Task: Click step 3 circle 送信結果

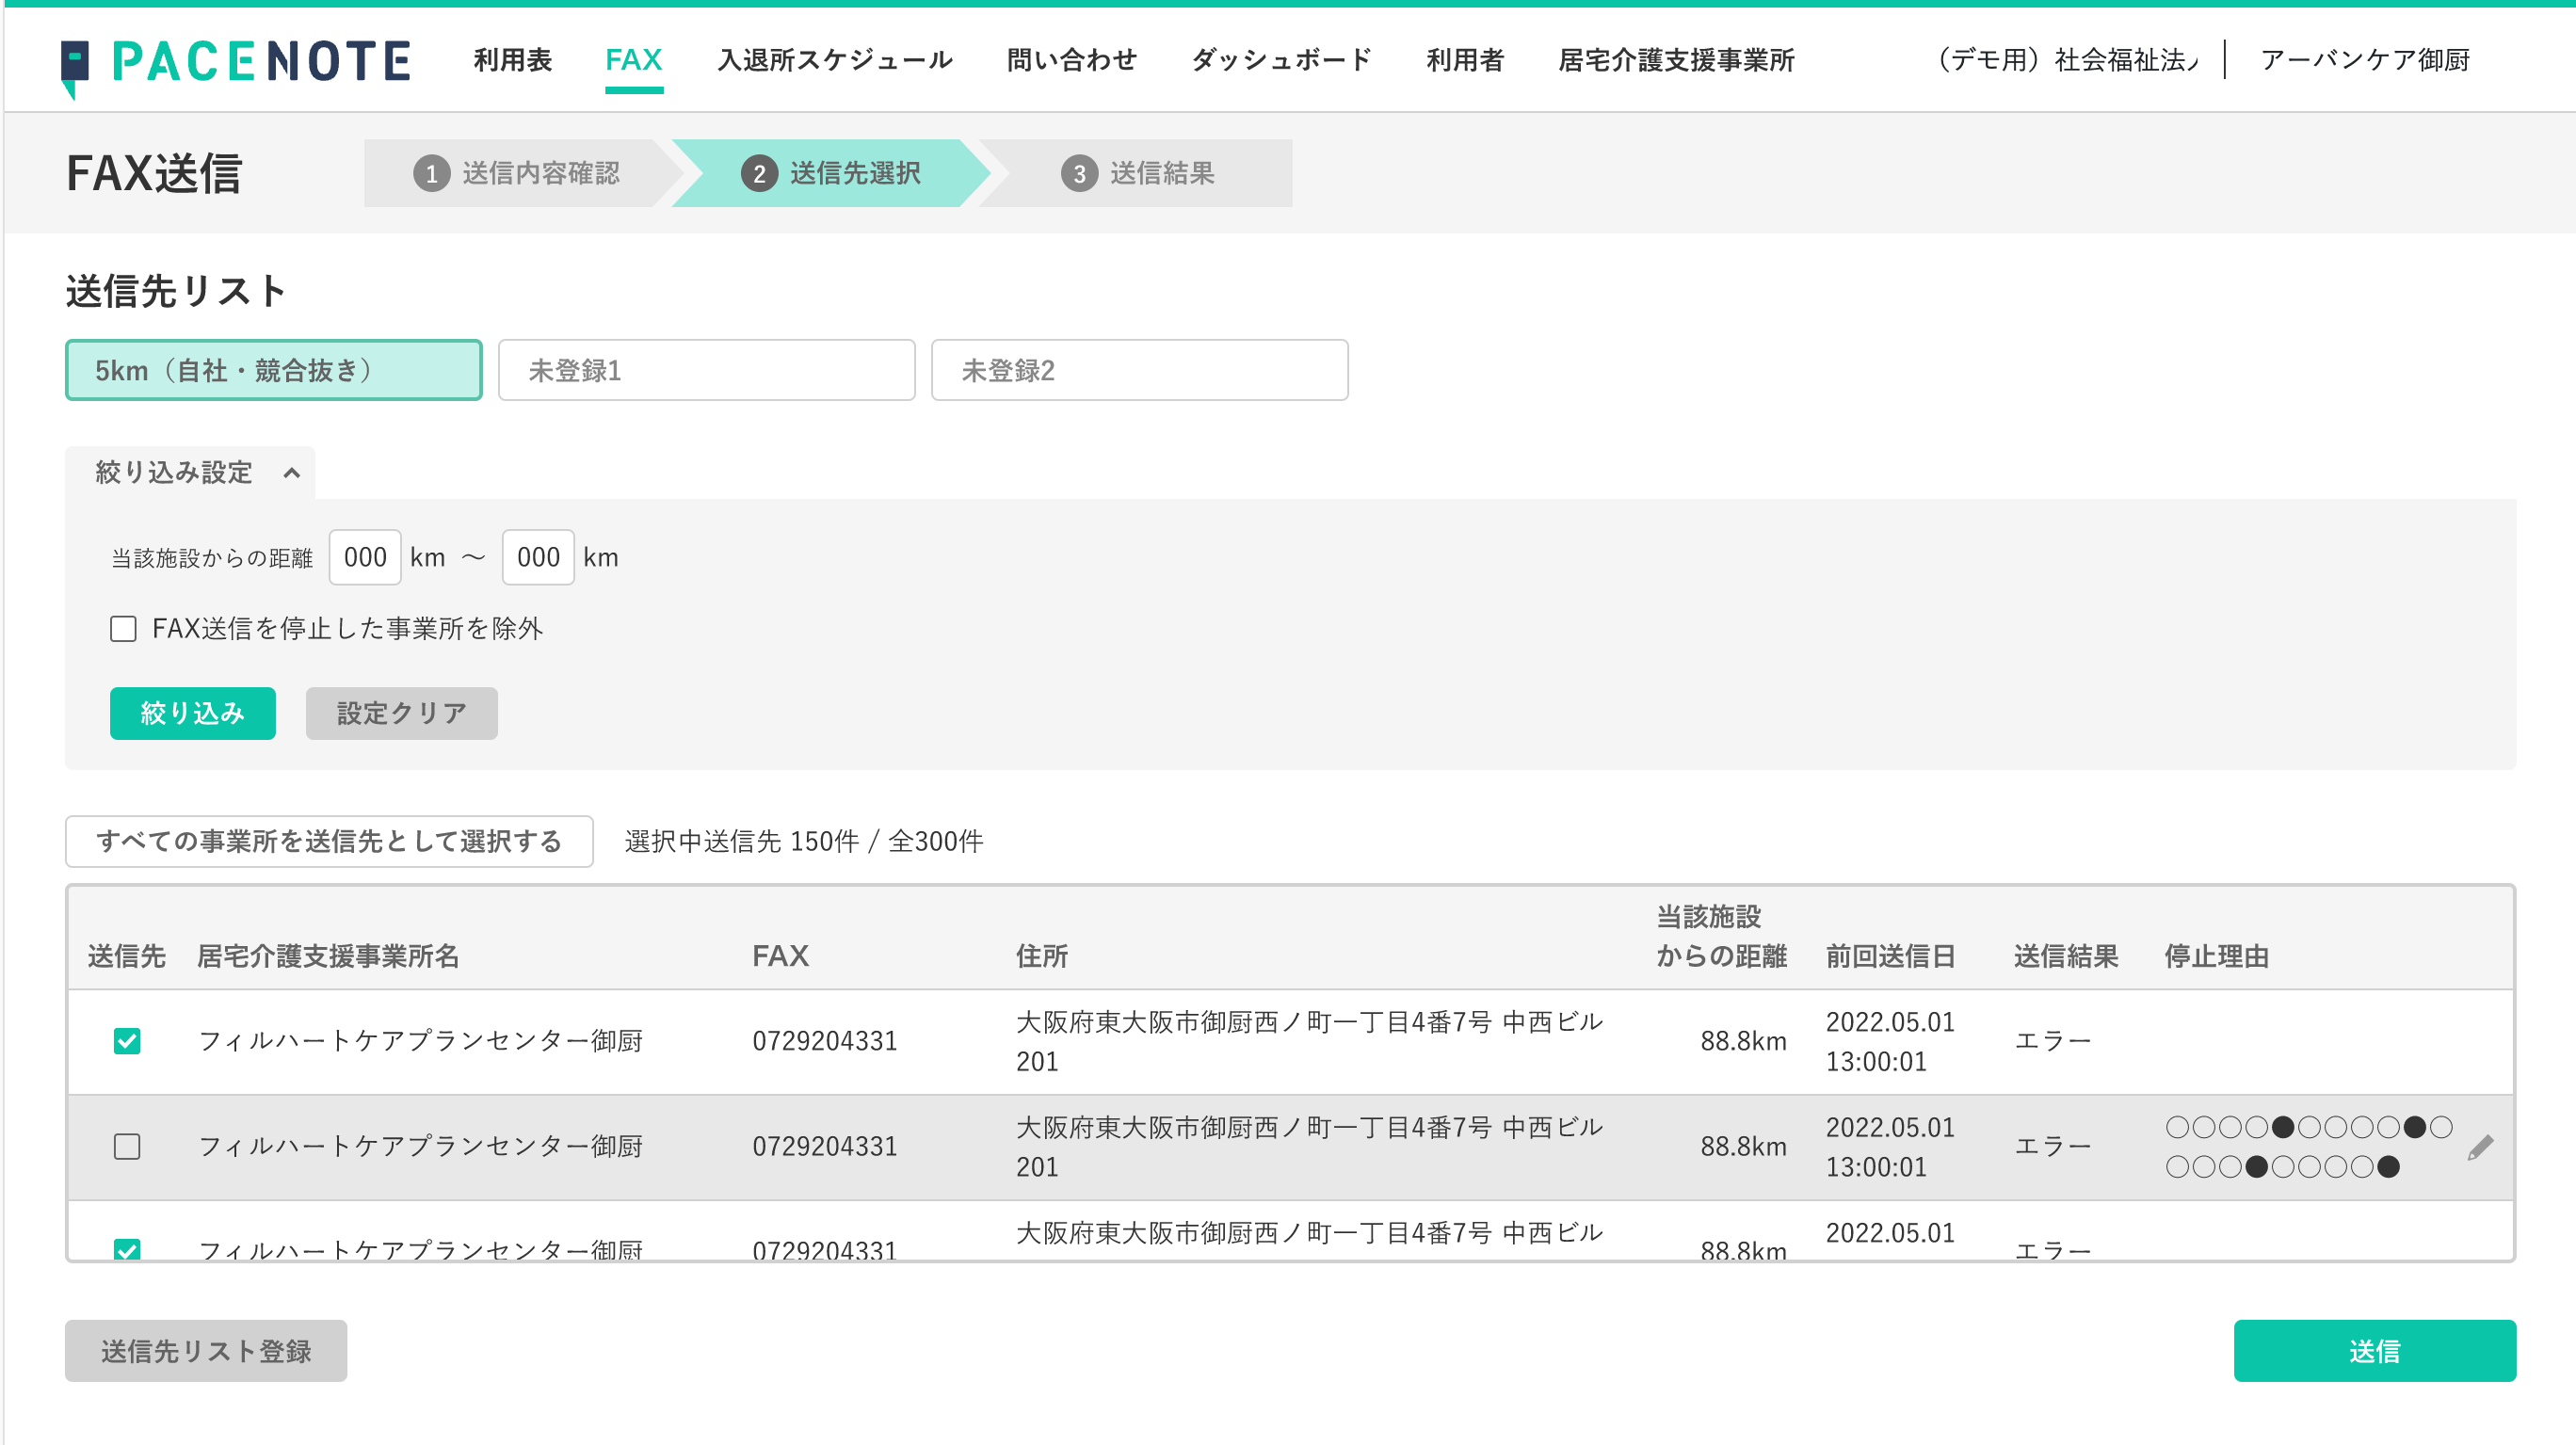Action: coord(1080,173)
